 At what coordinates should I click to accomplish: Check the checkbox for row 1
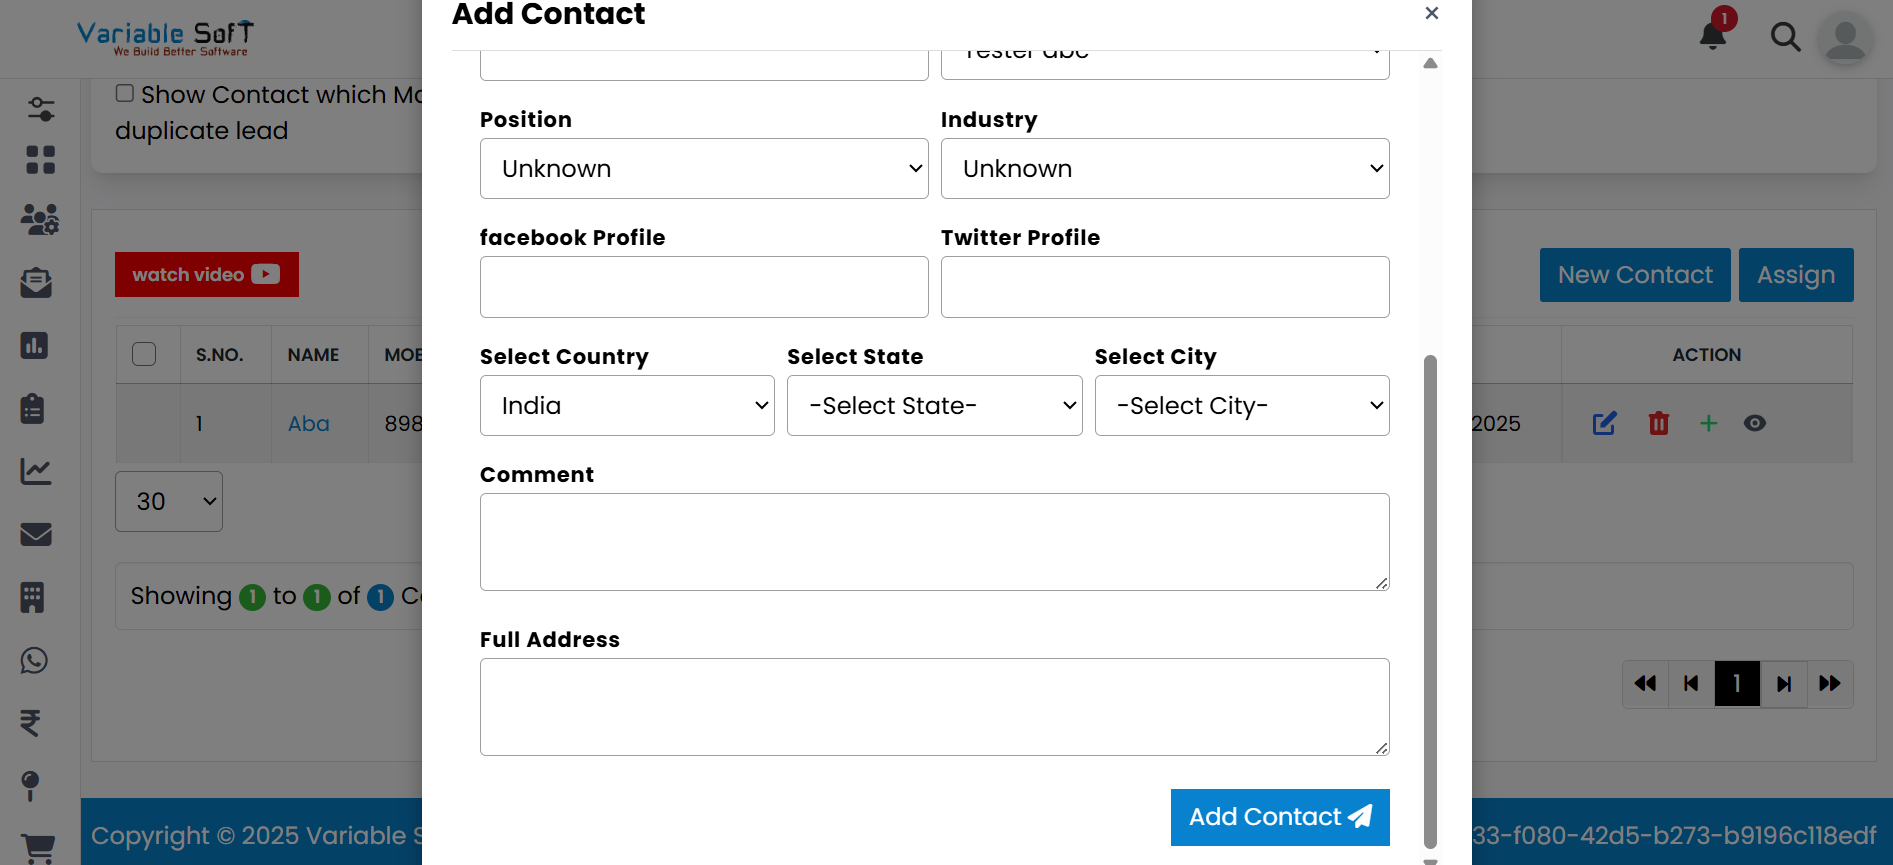144,423
